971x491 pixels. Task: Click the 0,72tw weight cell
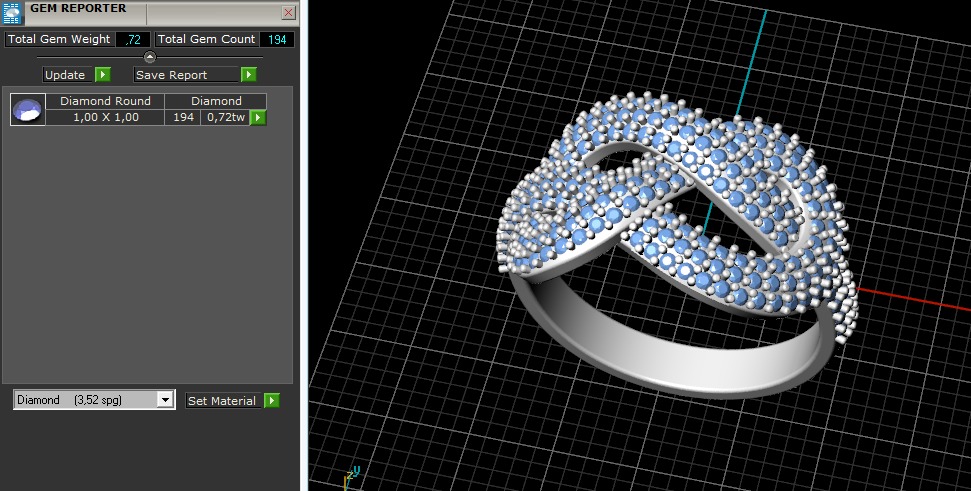coord(225,118)
